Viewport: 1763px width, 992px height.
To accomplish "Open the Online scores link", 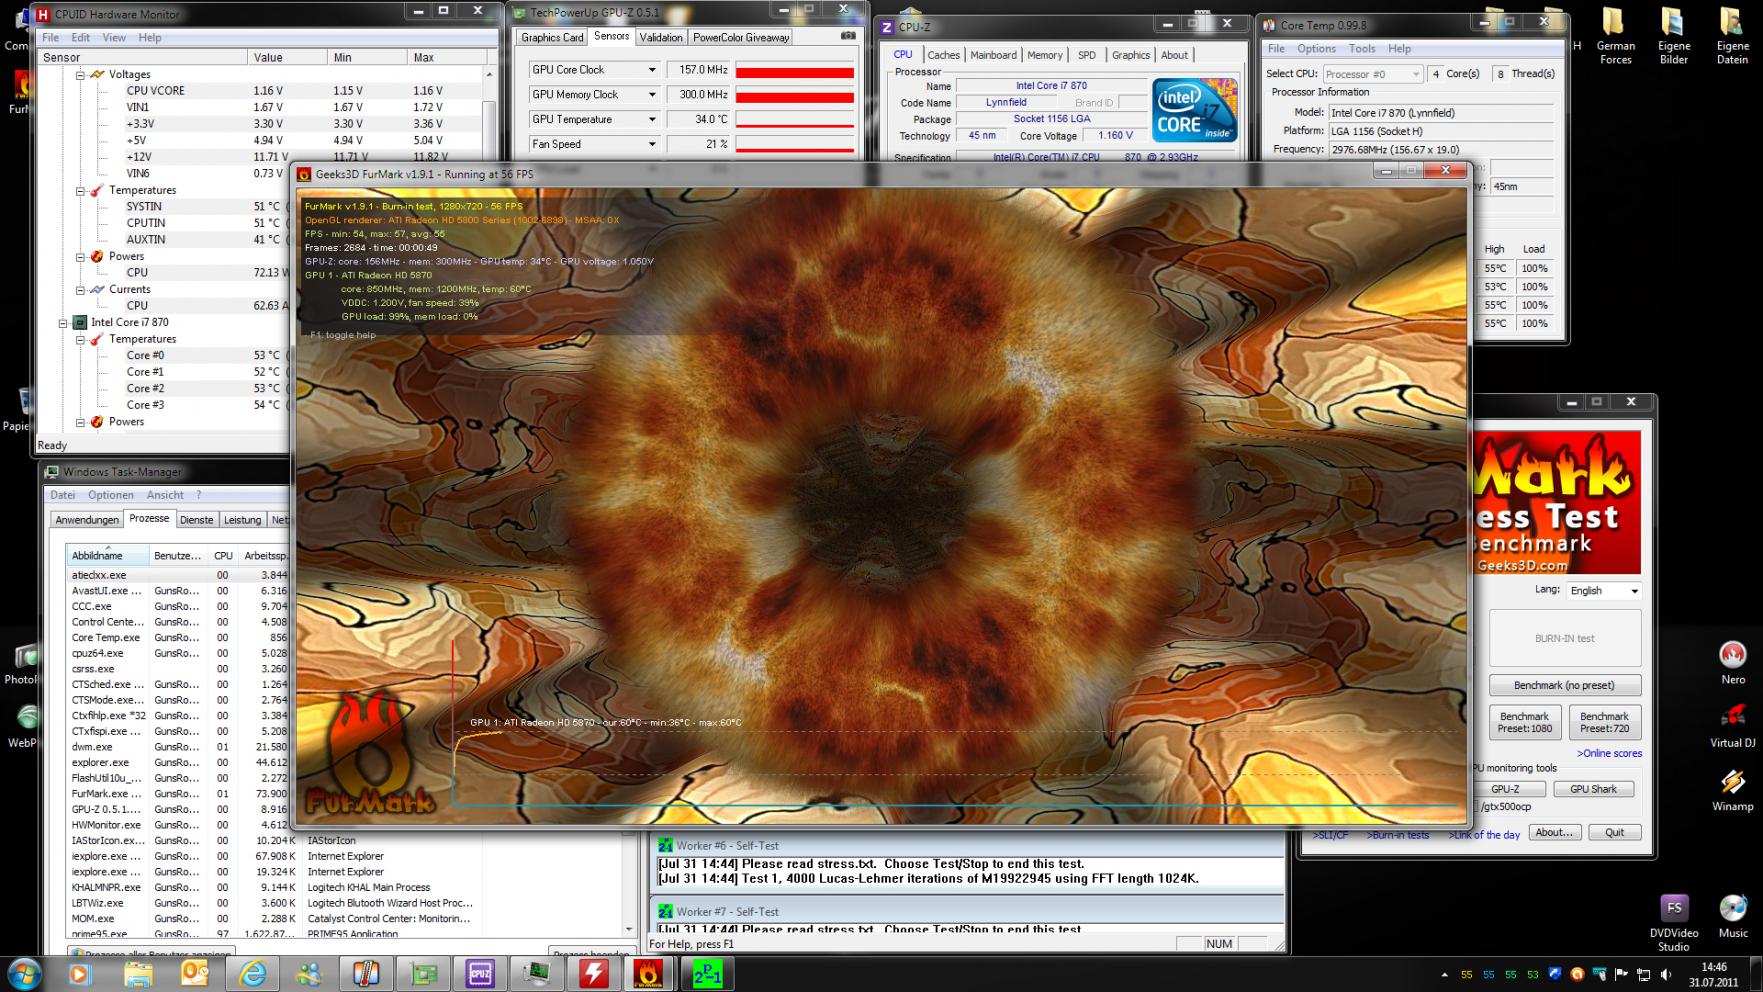I will [x=1609, y=754].
